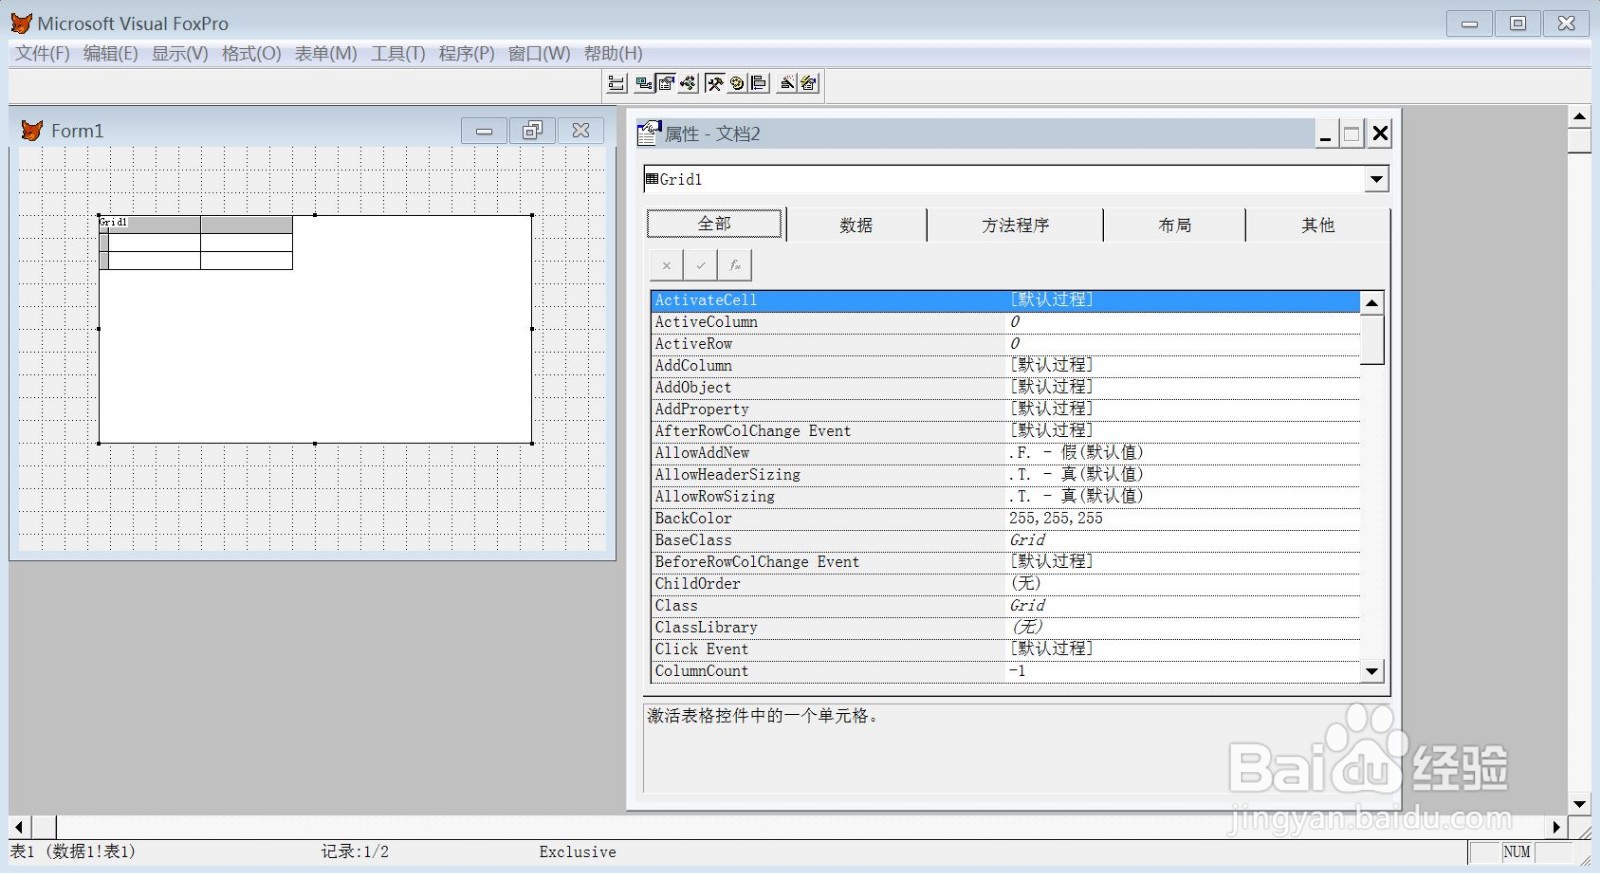Open the Data Environment toolbar icon
Viewport: 1600px width, 873px height.
[645, 83]
